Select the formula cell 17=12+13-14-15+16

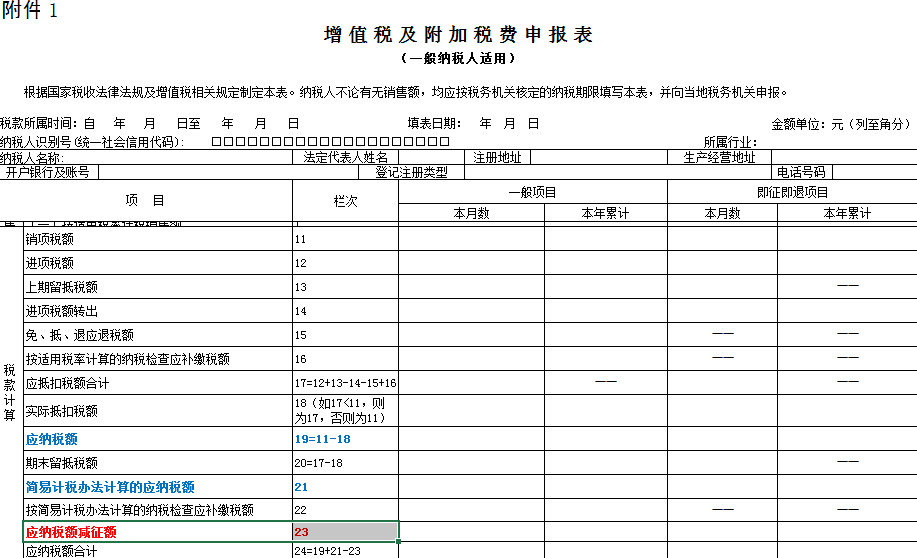(x=346, y=383)
